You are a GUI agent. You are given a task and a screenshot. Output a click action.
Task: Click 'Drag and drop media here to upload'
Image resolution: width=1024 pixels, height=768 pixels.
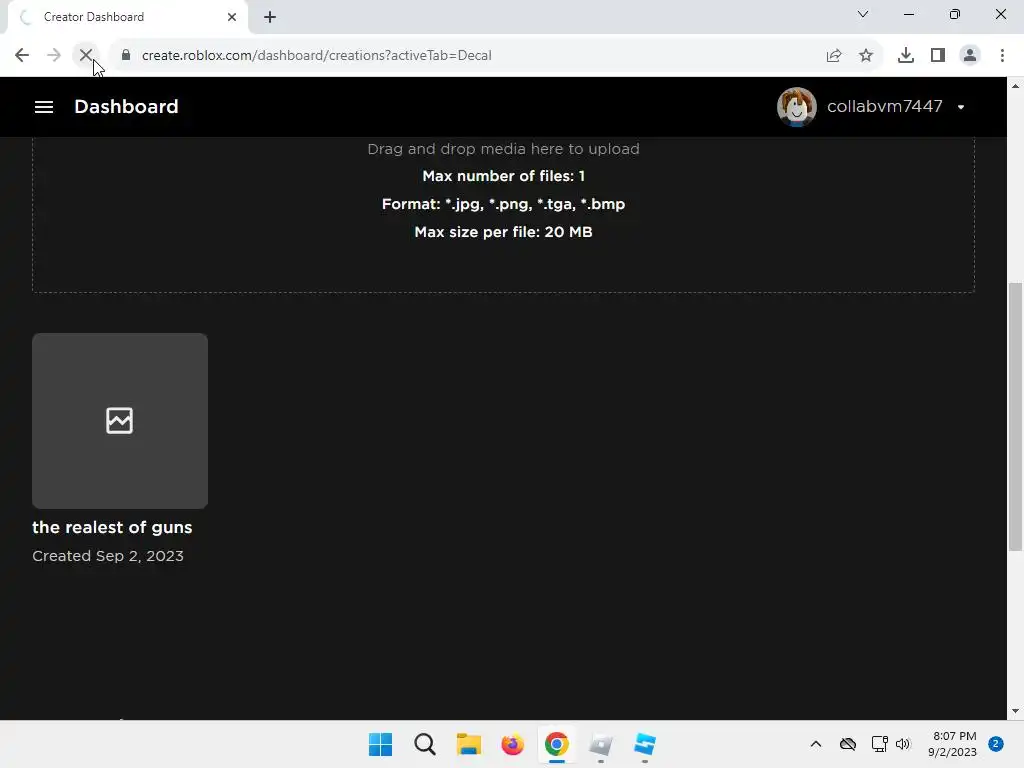pyautogui.click(x=503, y=149)
